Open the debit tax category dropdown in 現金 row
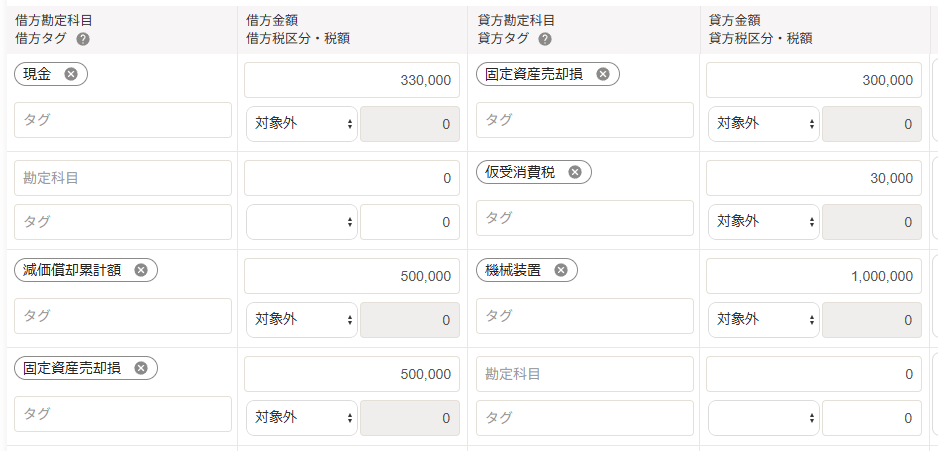This screenshot has height=451, width=938. [x=302, y=124]
